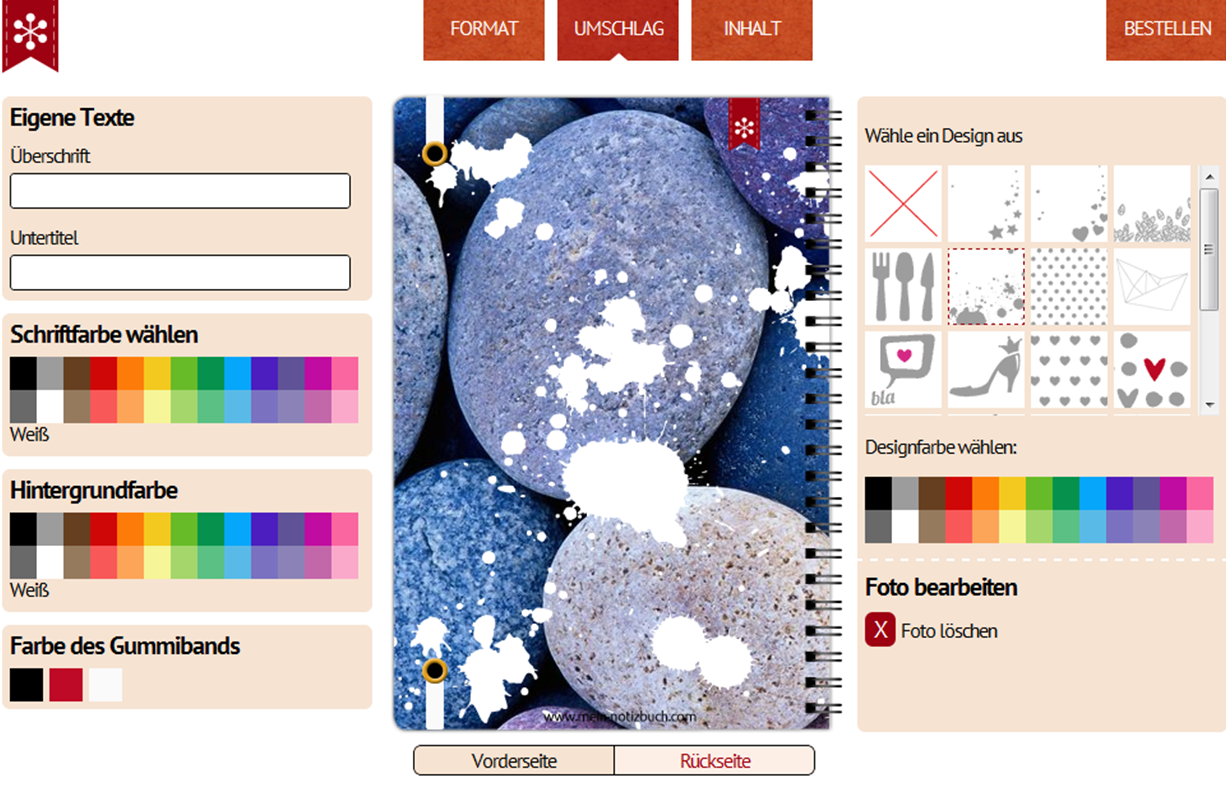Viewport: 1226px width, 794px height.
Task: Select the no-design red X option
Action: click(903, 204)
